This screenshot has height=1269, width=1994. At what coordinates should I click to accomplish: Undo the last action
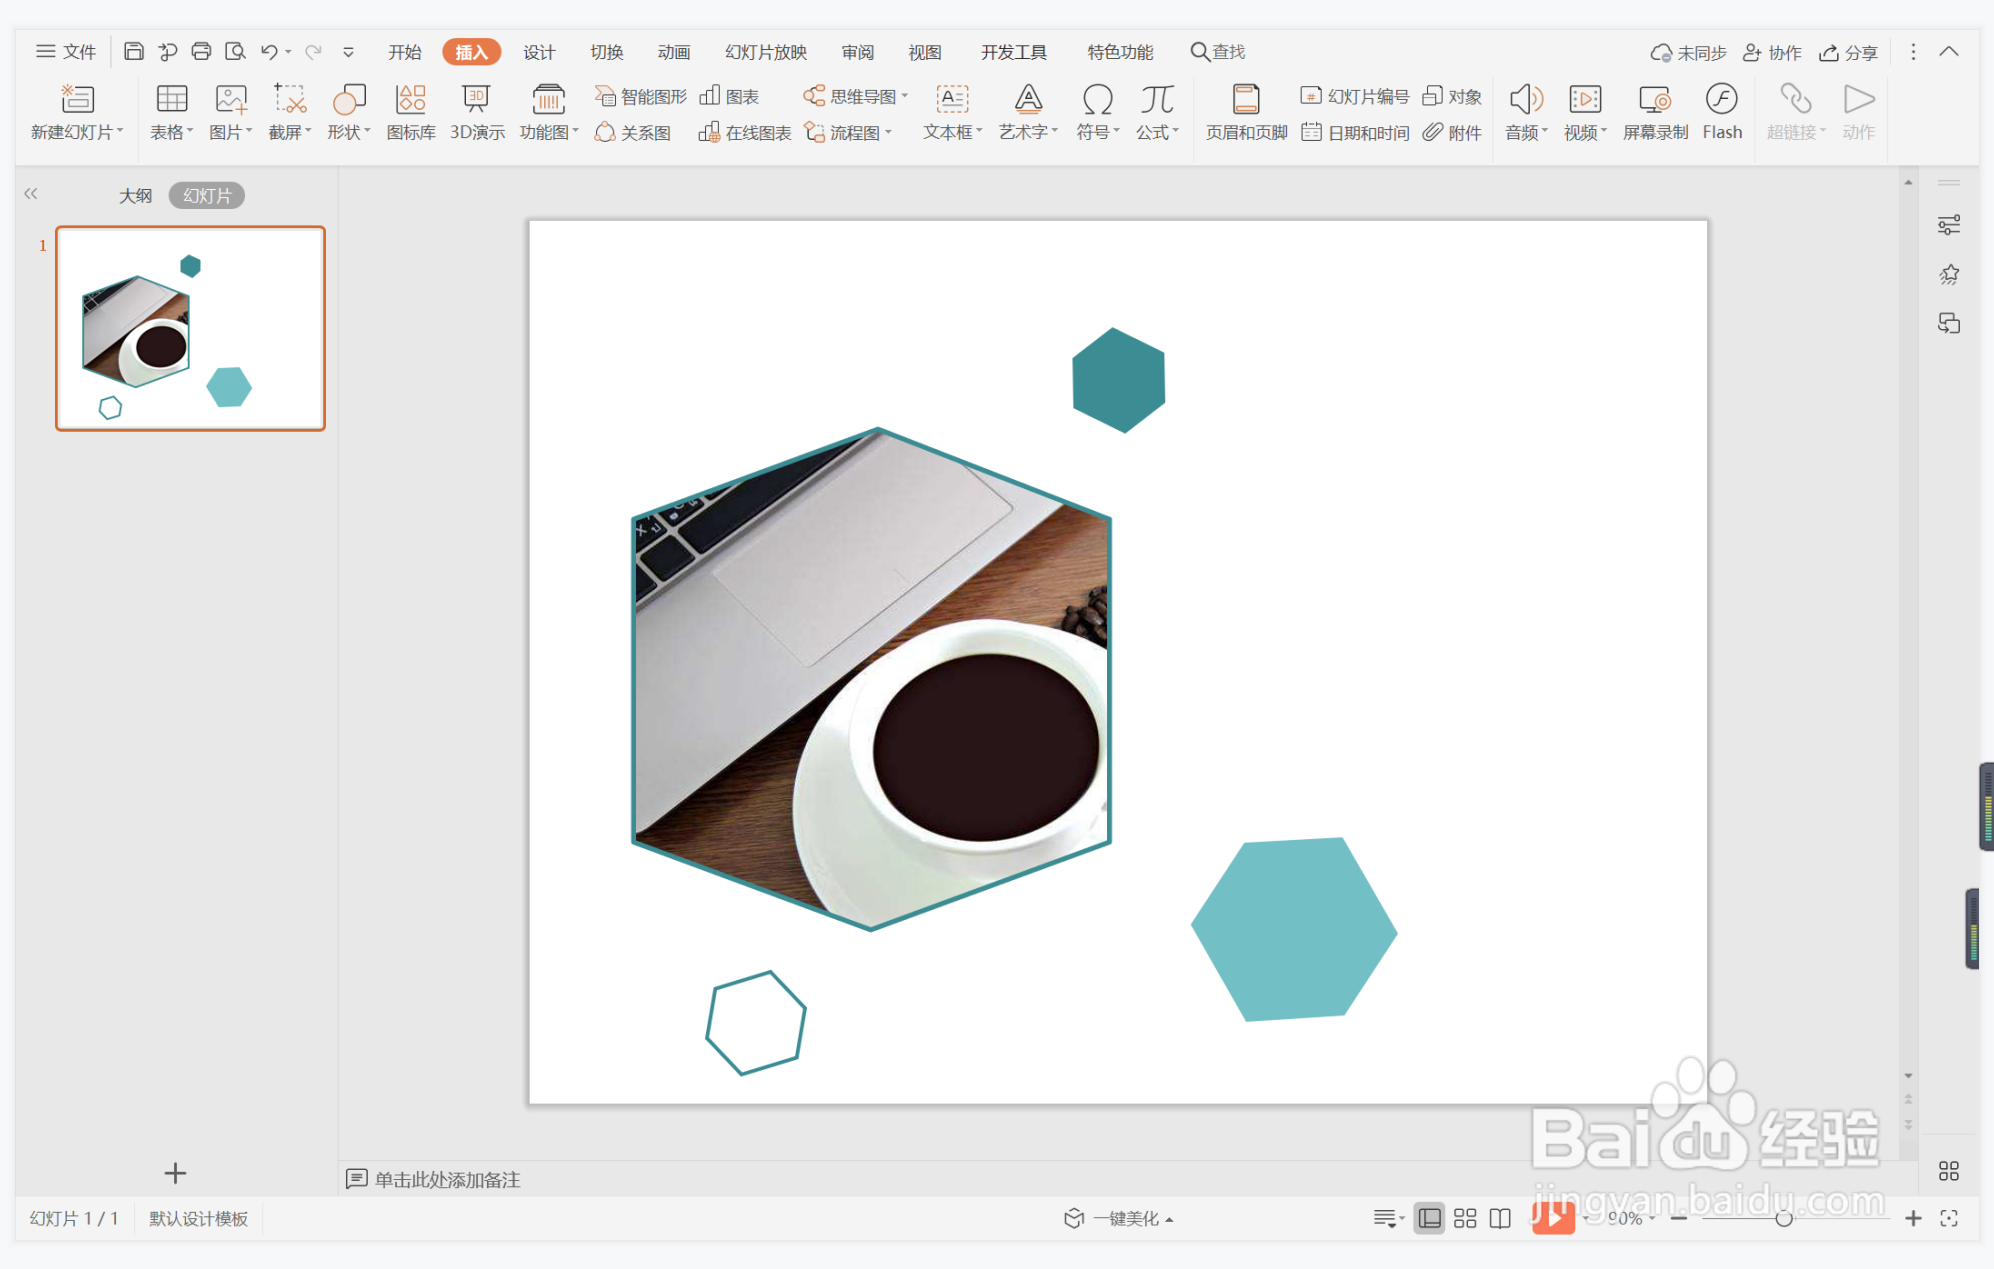coord(269,51)
